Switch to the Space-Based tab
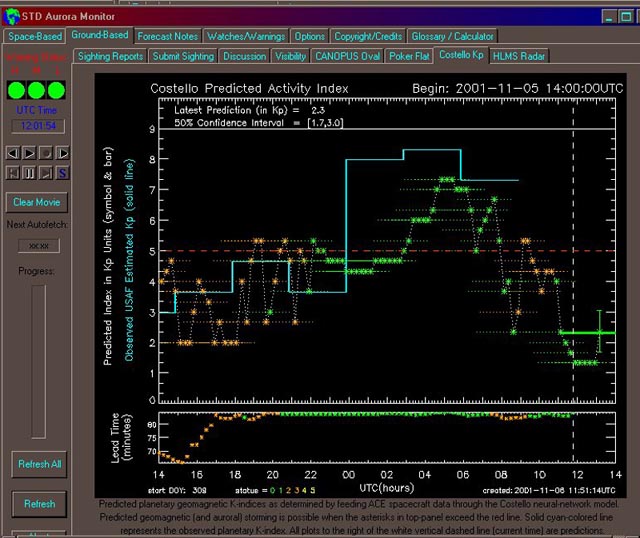The width and height of the screenshot is (640, 538). coord(35,36)
